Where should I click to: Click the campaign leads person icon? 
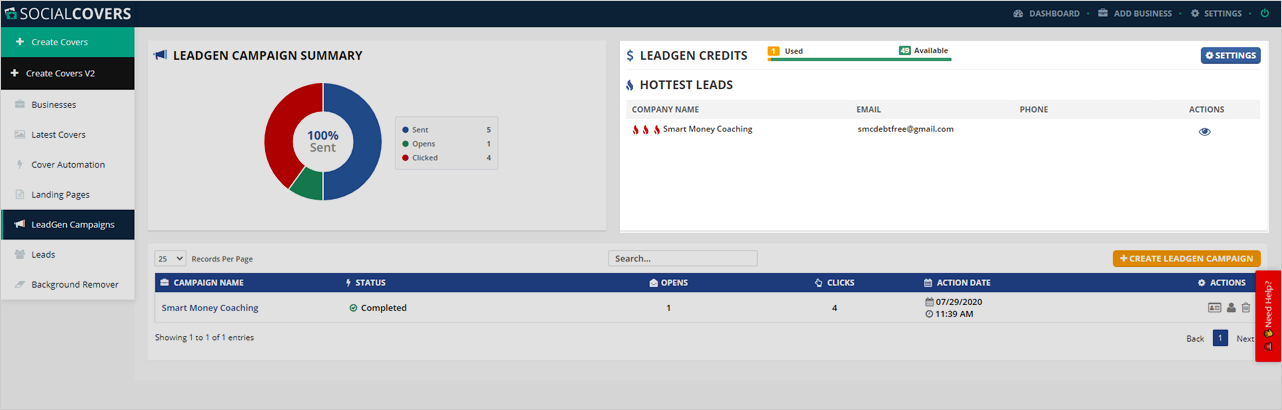tap(1231, 308)
